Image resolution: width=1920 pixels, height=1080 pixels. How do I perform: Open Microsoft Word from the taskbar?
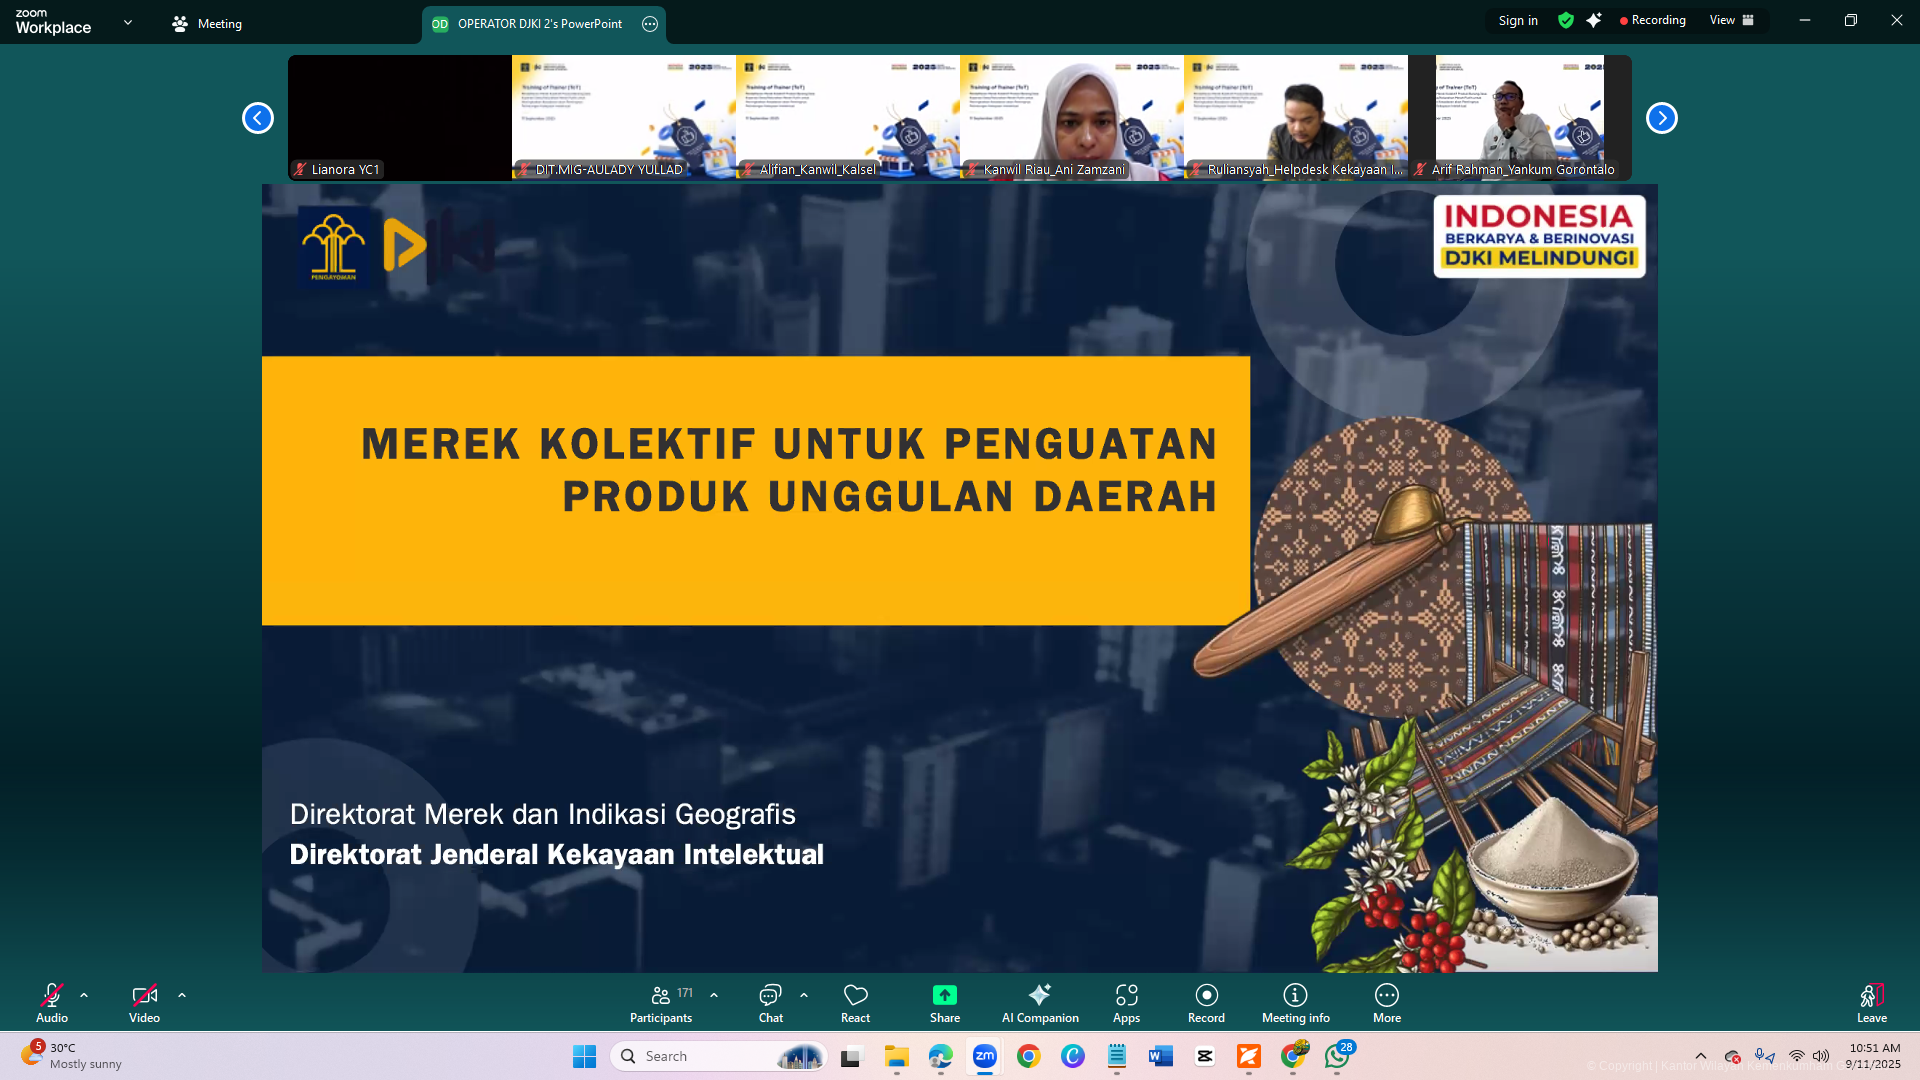click(1160, 1056)
